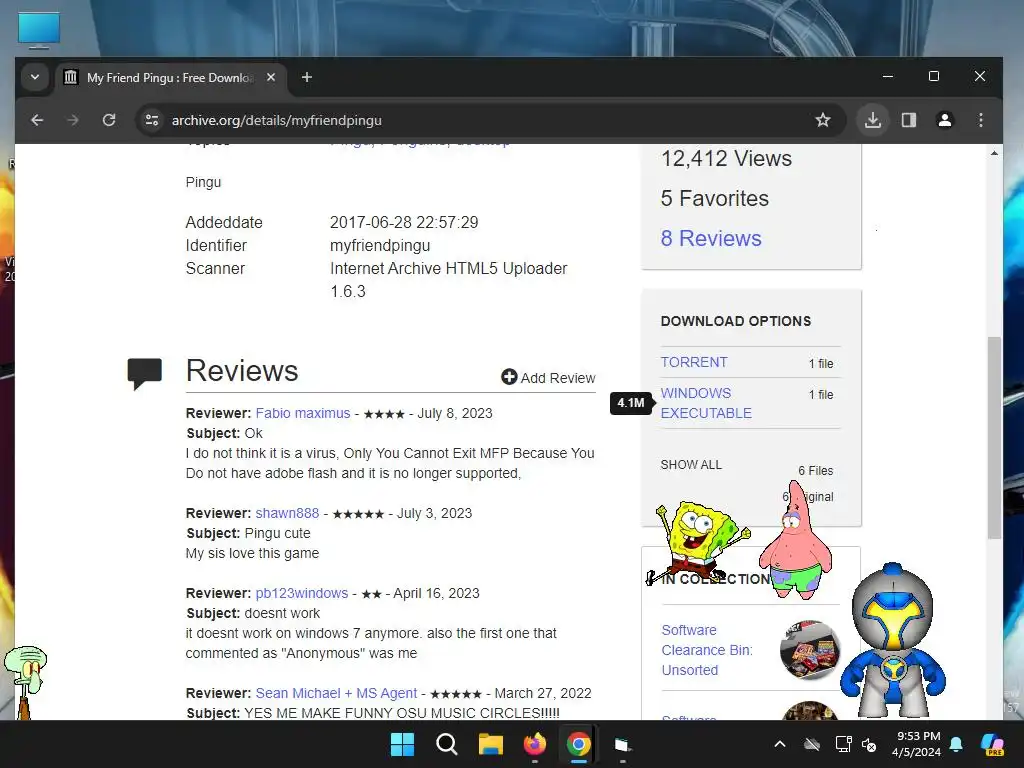Screen dimensions: 1024x768
Task: Open a new tab with plus button
Action: 306,77
